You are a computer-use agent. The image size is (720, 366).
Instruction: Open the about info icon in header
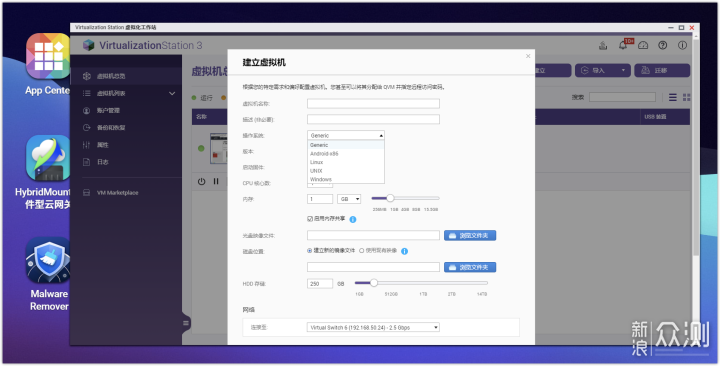(682, 45)
